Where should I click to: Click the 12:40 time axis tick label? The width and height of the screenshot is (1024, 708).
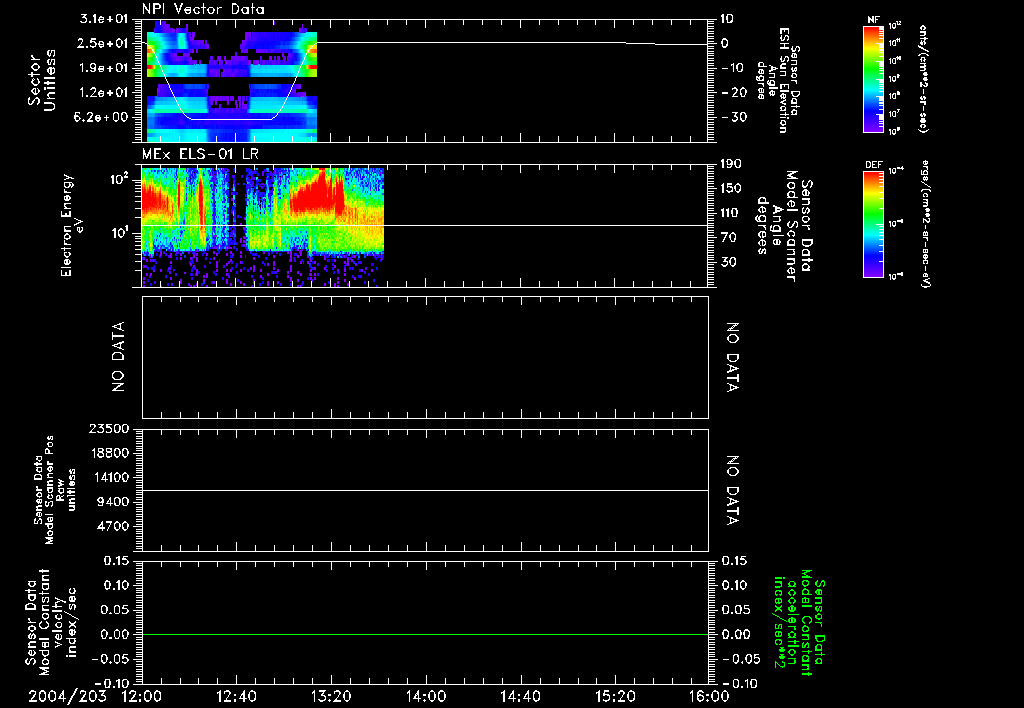(x=237, y=696)
